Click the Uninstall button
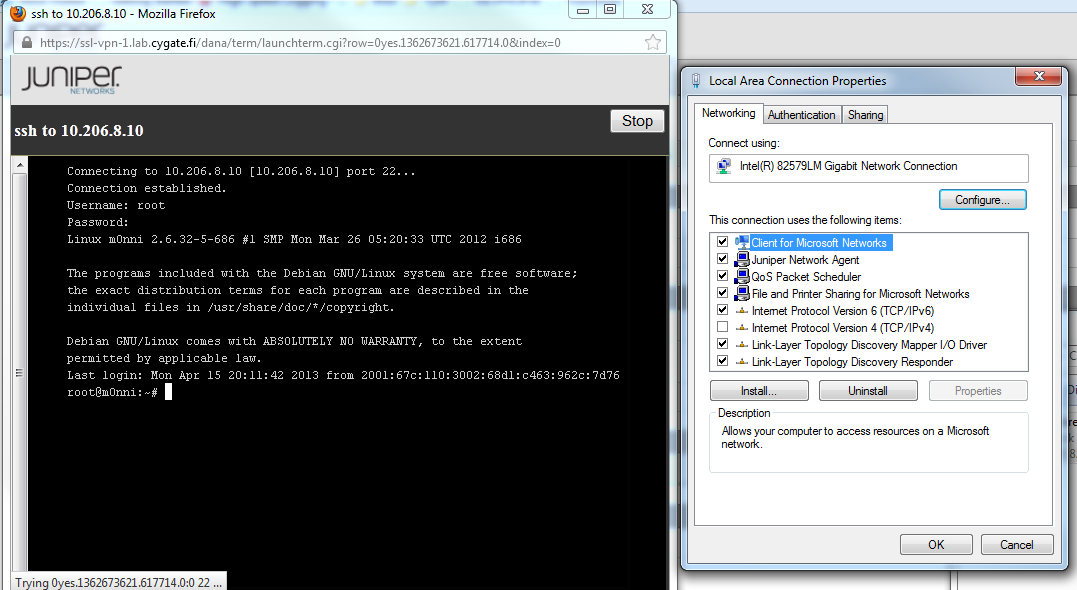 click(868, 391)
